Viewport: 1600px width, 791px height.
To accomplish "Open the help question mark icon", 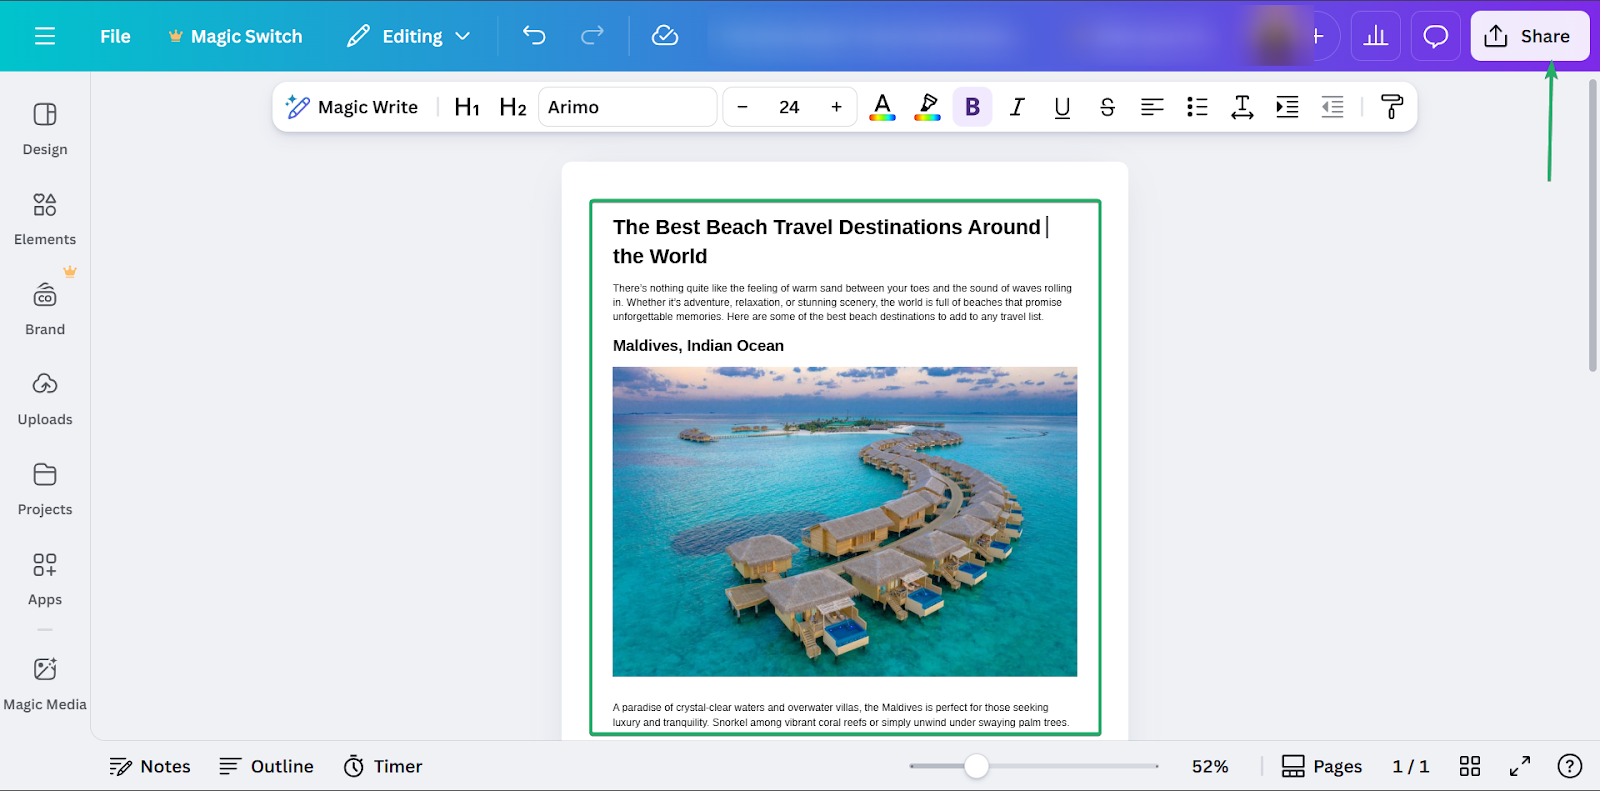I will click(1569, 766).
